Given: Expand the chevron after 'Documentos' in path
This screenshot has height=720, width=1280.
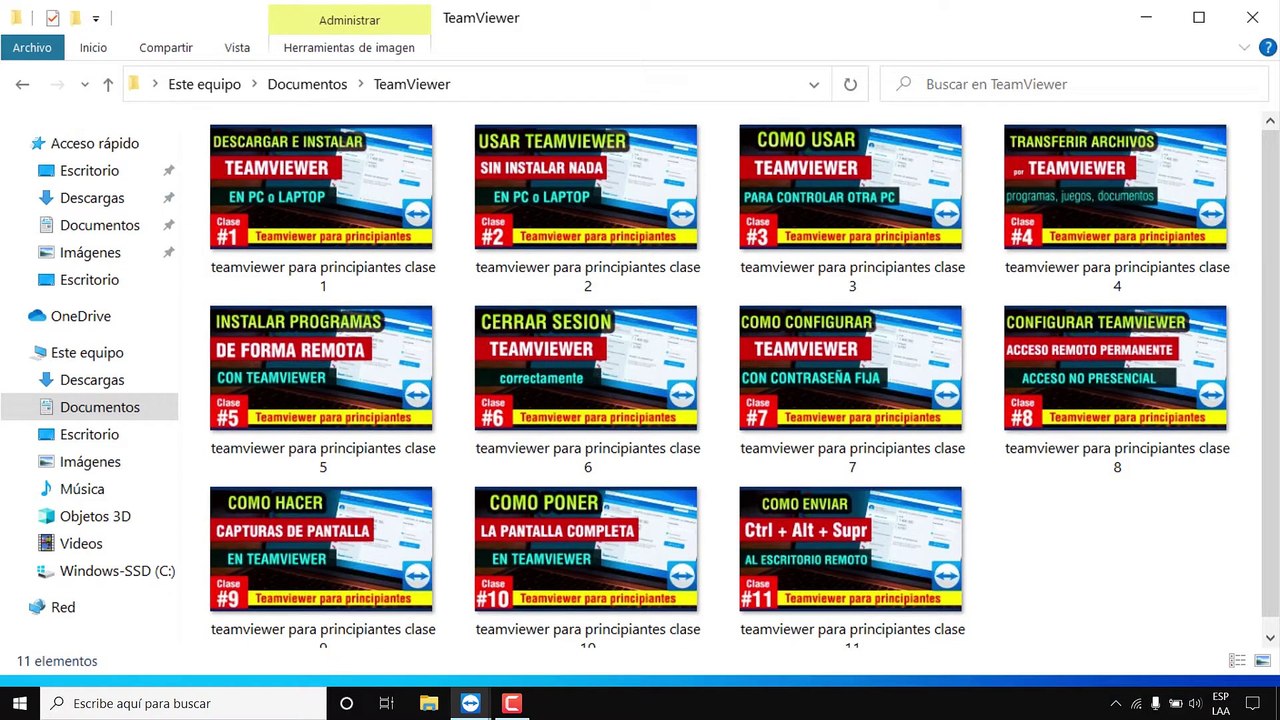Looking at the screenshot, I should pyautogui.click(x=361, y=84).
